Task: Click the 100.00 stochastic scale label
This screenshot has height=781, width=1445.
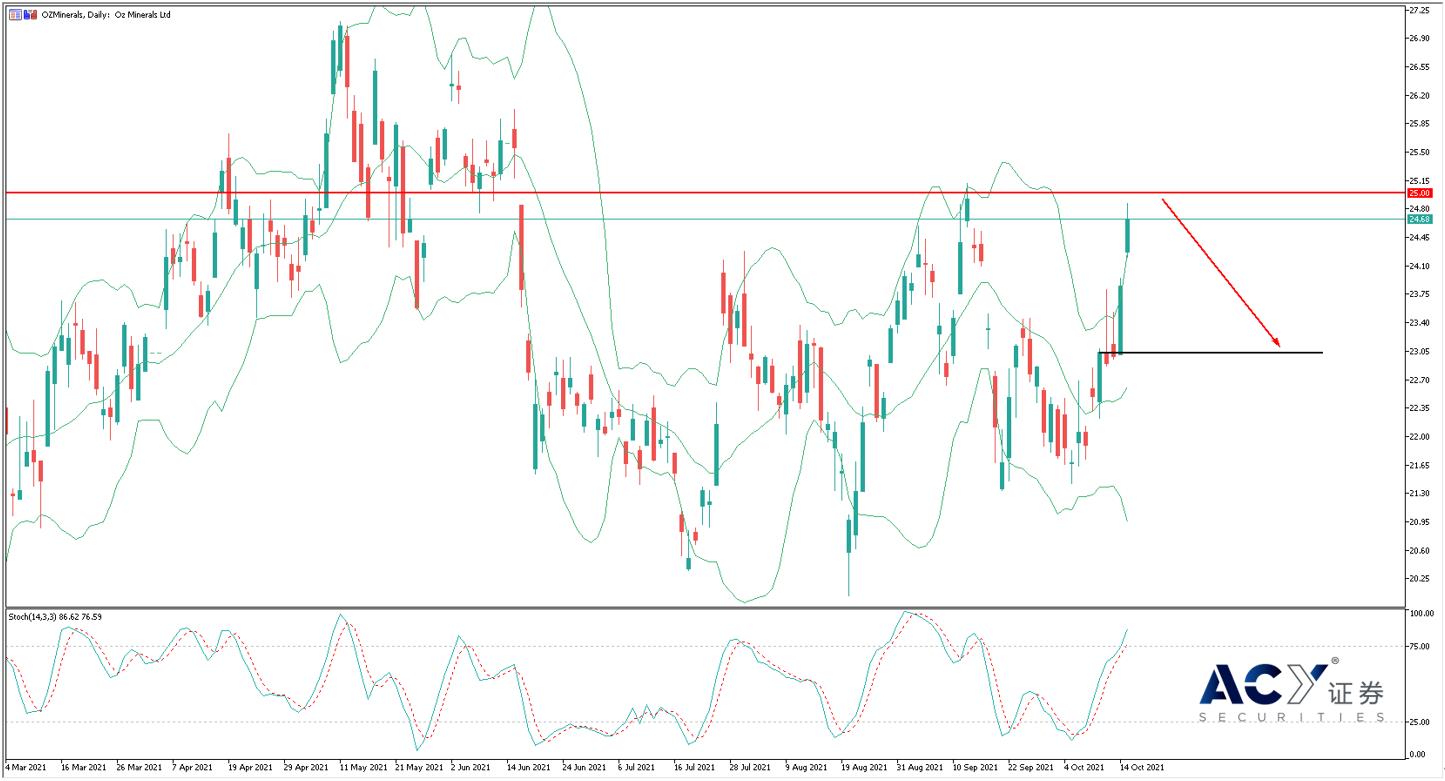Action: (x=1420, y=613)
